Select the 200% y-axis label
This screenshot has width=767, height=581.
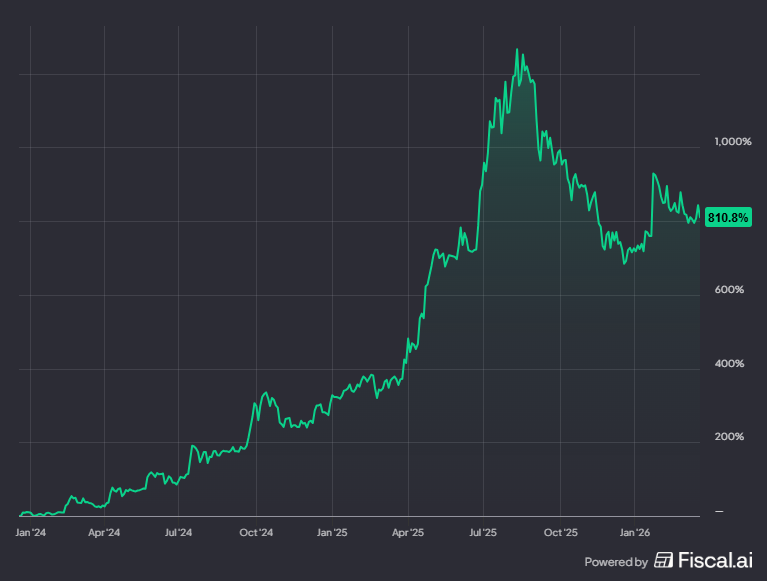(729, 437)
